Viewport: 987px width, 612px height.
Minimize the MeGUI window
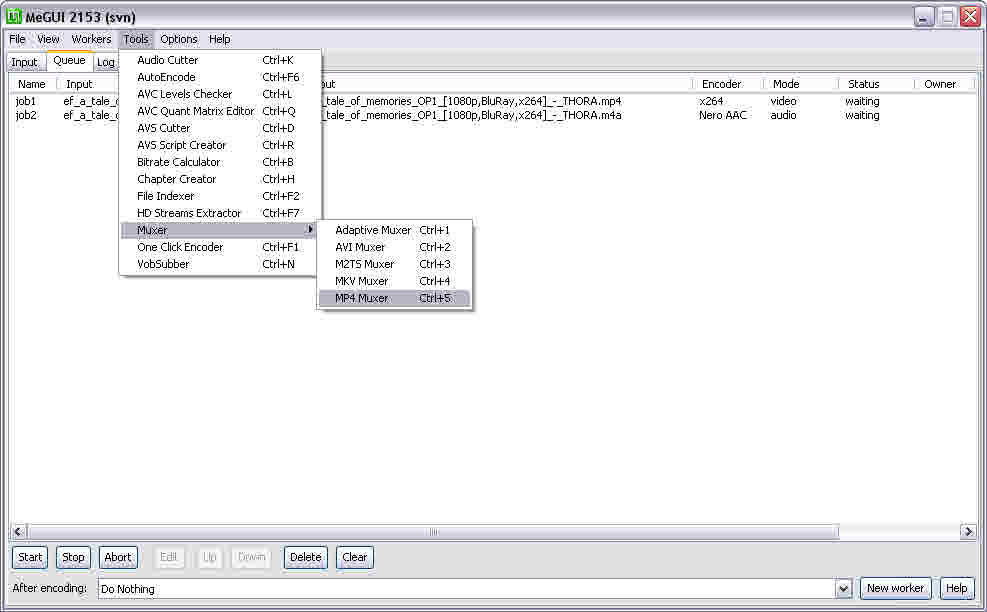(923, 17)
